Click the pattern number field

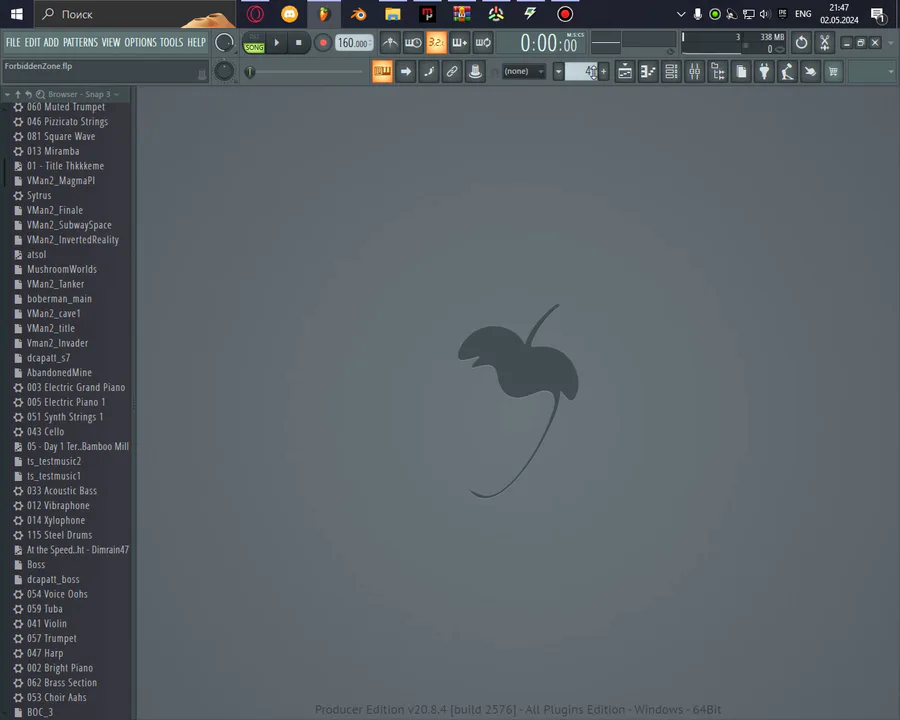(581, 72)
